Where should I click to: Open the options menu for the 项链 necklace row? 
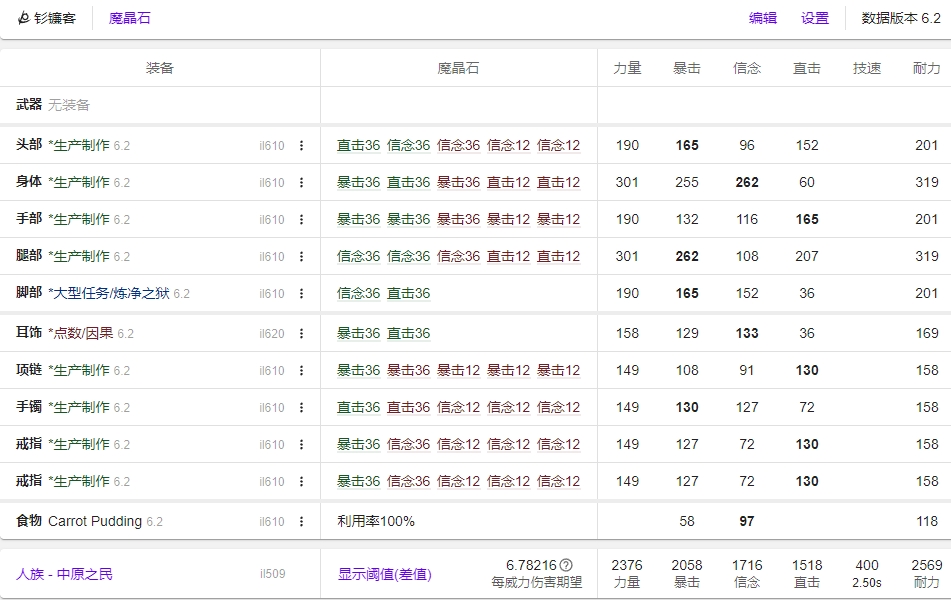pyautogui.click(x=303, y=369)
